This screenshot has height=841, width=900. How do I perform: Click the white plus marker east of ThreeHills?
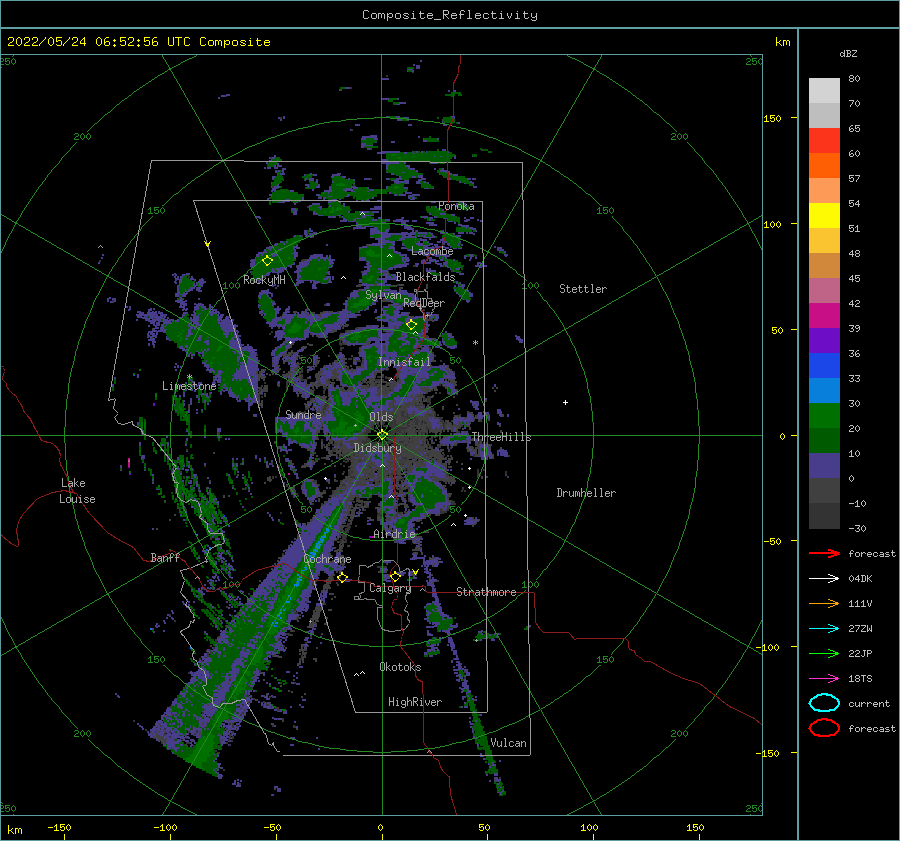coord(565,402)
